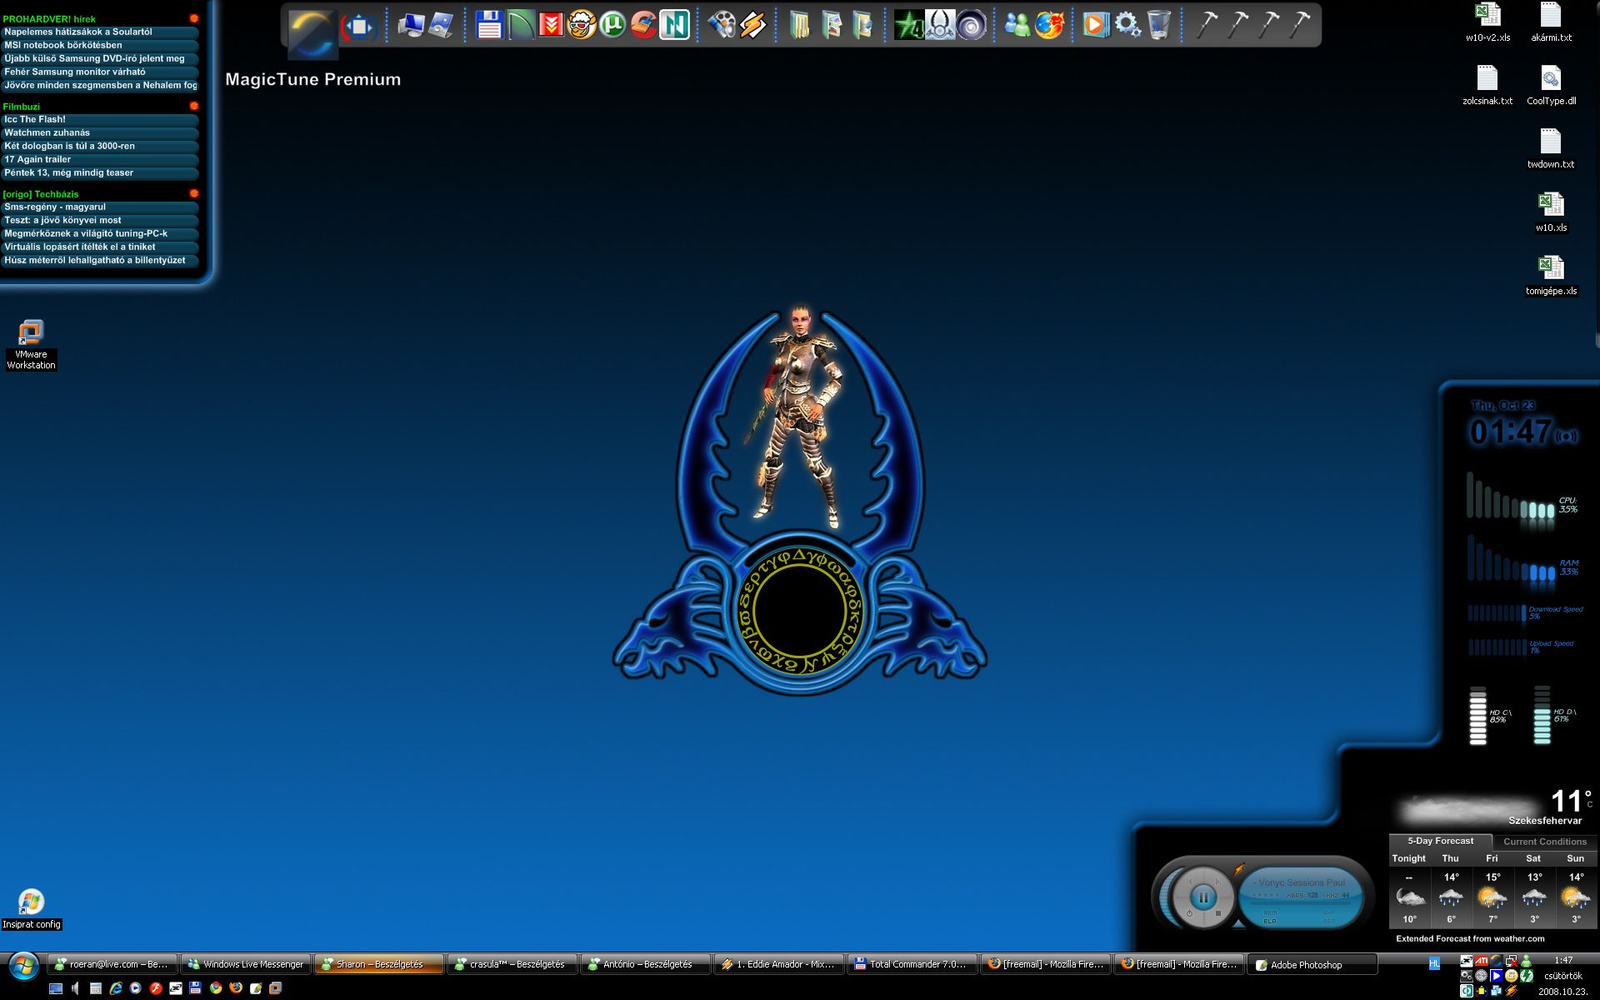Click the ATI tray icon

(1481, 961)
